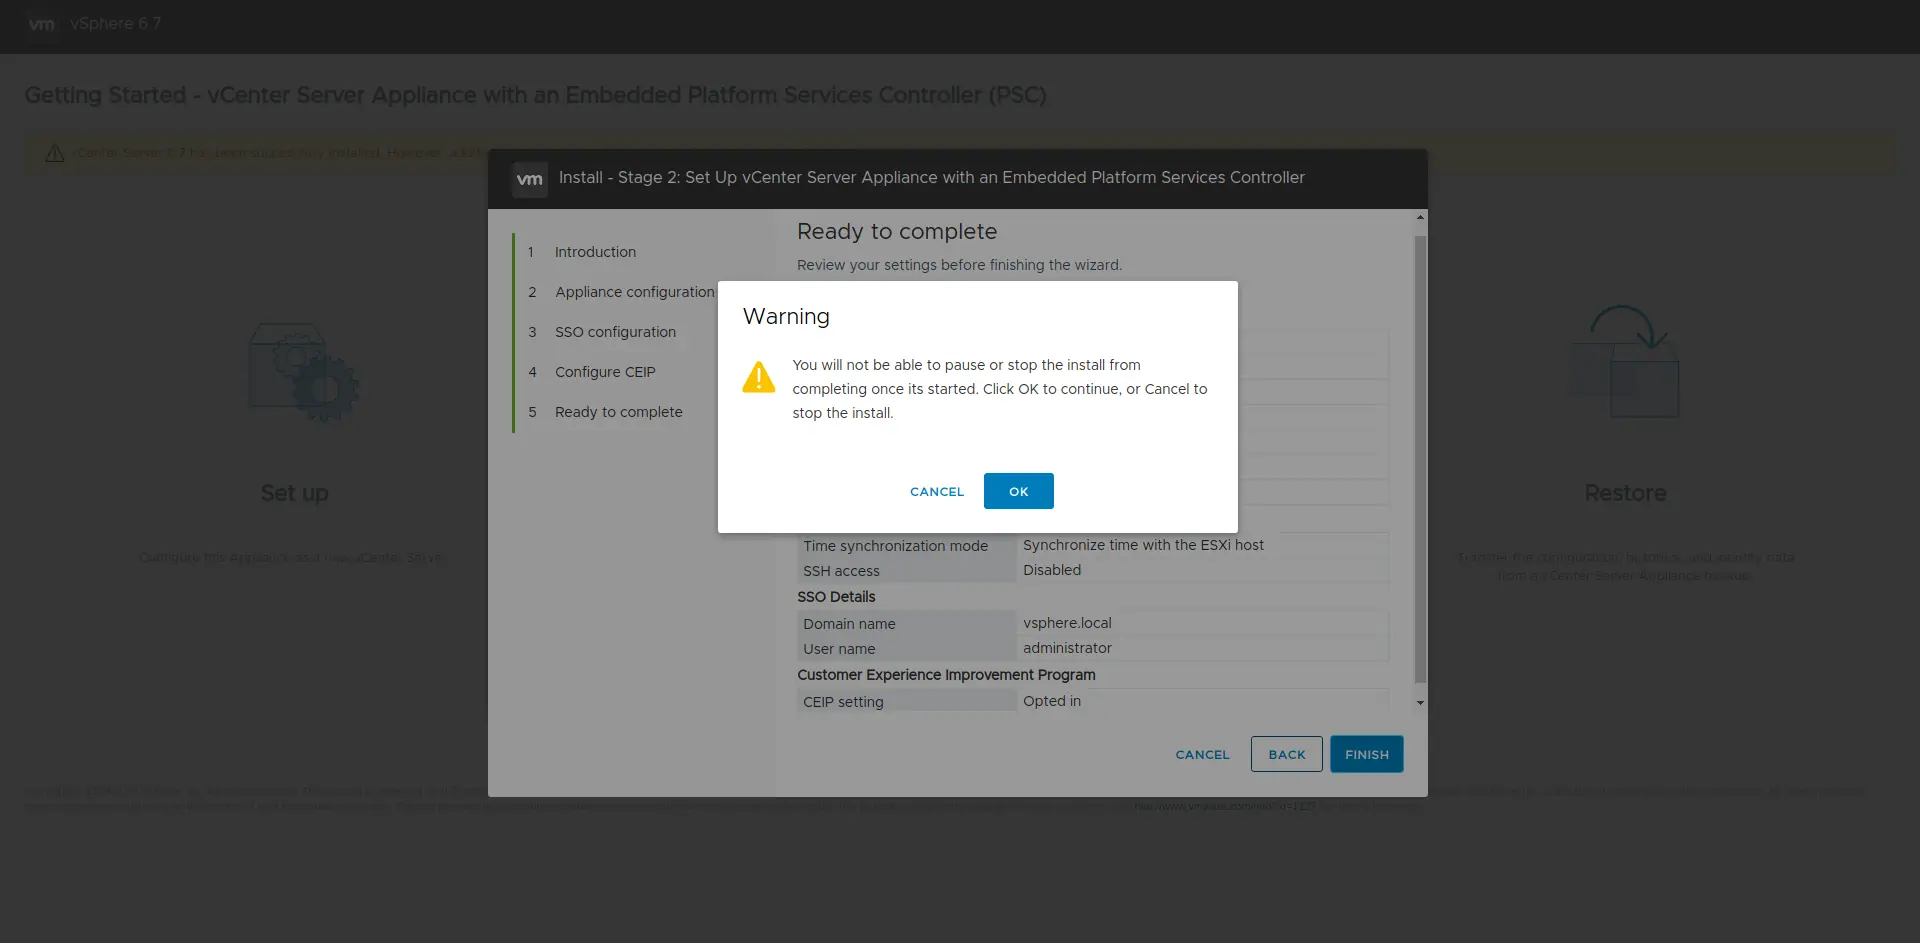Click the vm logo in wizard title bar
Viewport: 1920px width, 943px height.
pos(529,179)
